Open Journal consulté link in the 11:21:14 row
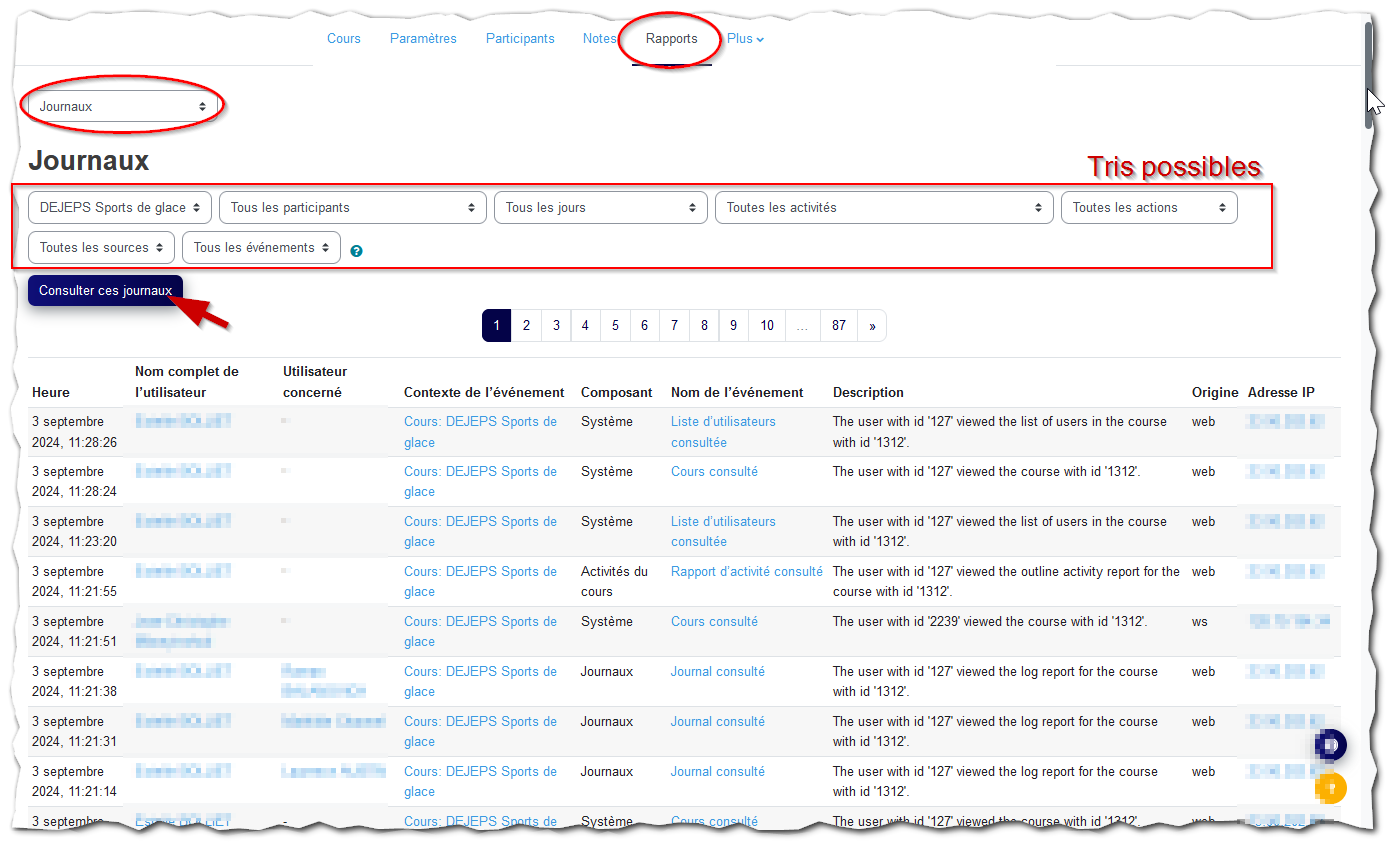The height and width of the screenshot is (849, 1397). tap(718, 772)
